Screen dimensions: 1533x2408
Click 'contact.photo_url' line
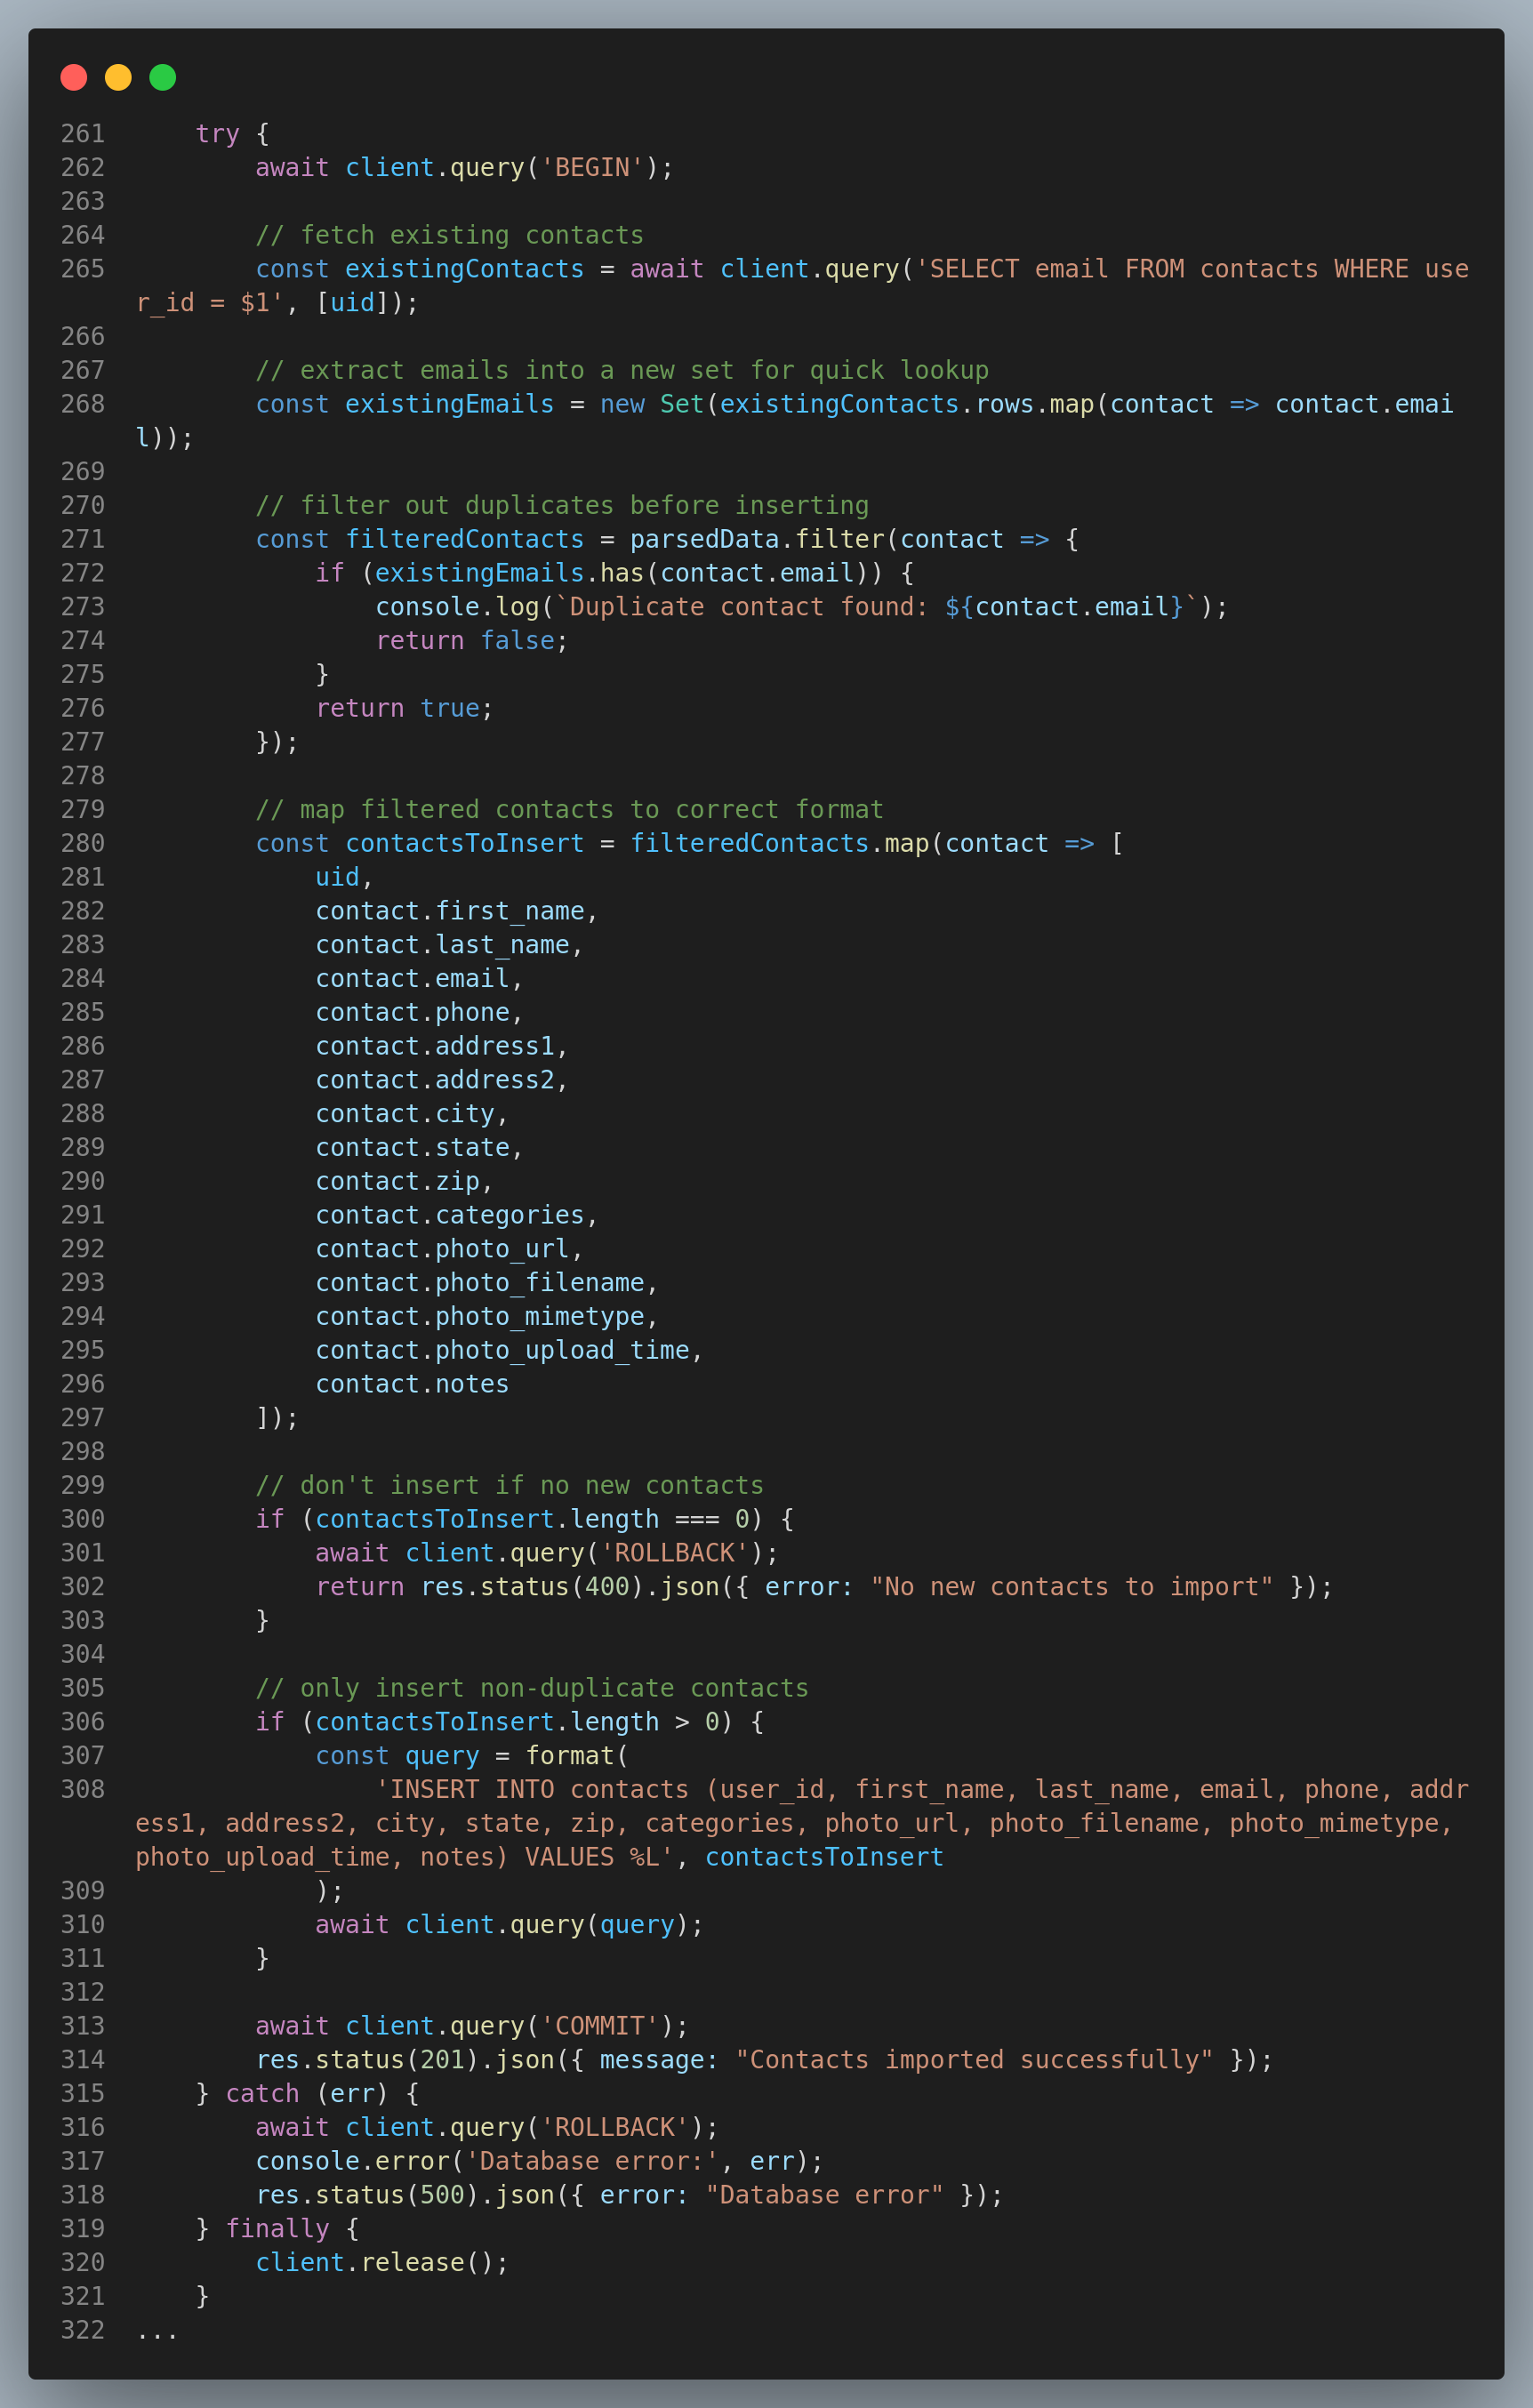(x=450, y=1249)
